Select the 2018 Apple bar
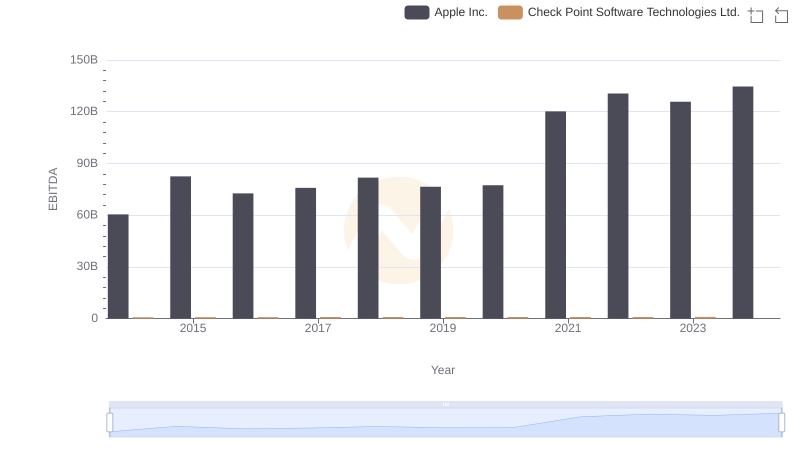This screenshot has height=461, width=800. (368, 248)
